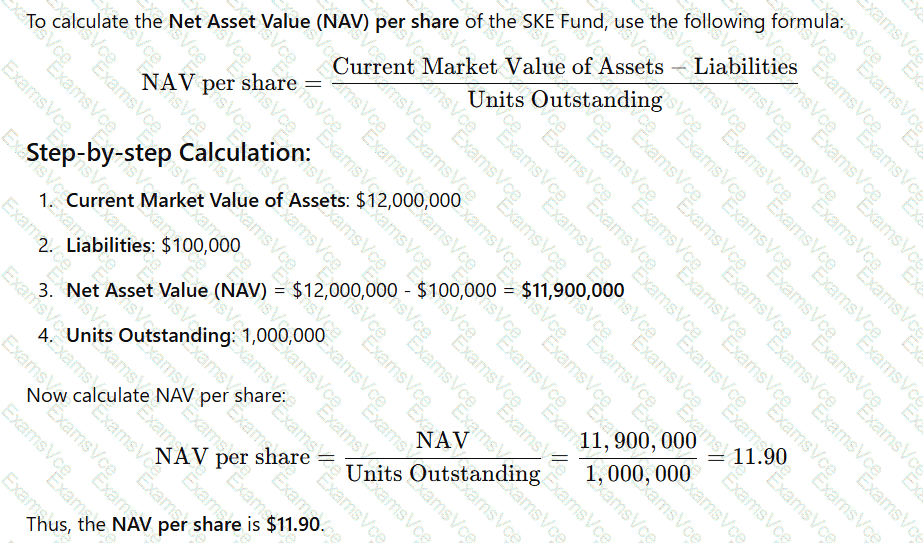Click the formula numerator 'Current Market Value of Assets − Liabilities'
Viewport: 923px width, 543px height.
(565, 67)
